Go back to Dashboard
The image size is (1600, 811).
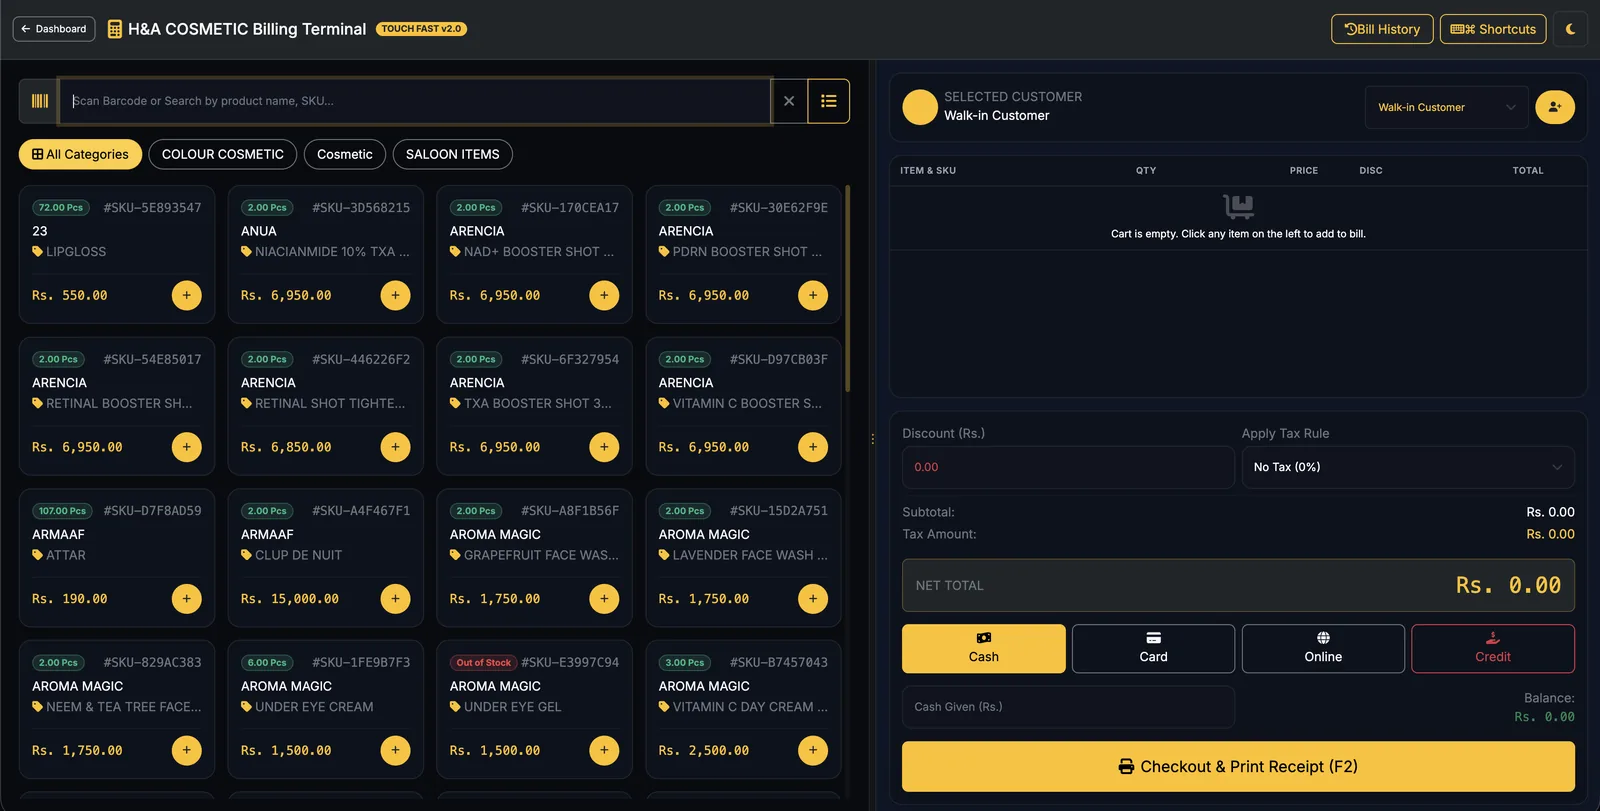54,29
